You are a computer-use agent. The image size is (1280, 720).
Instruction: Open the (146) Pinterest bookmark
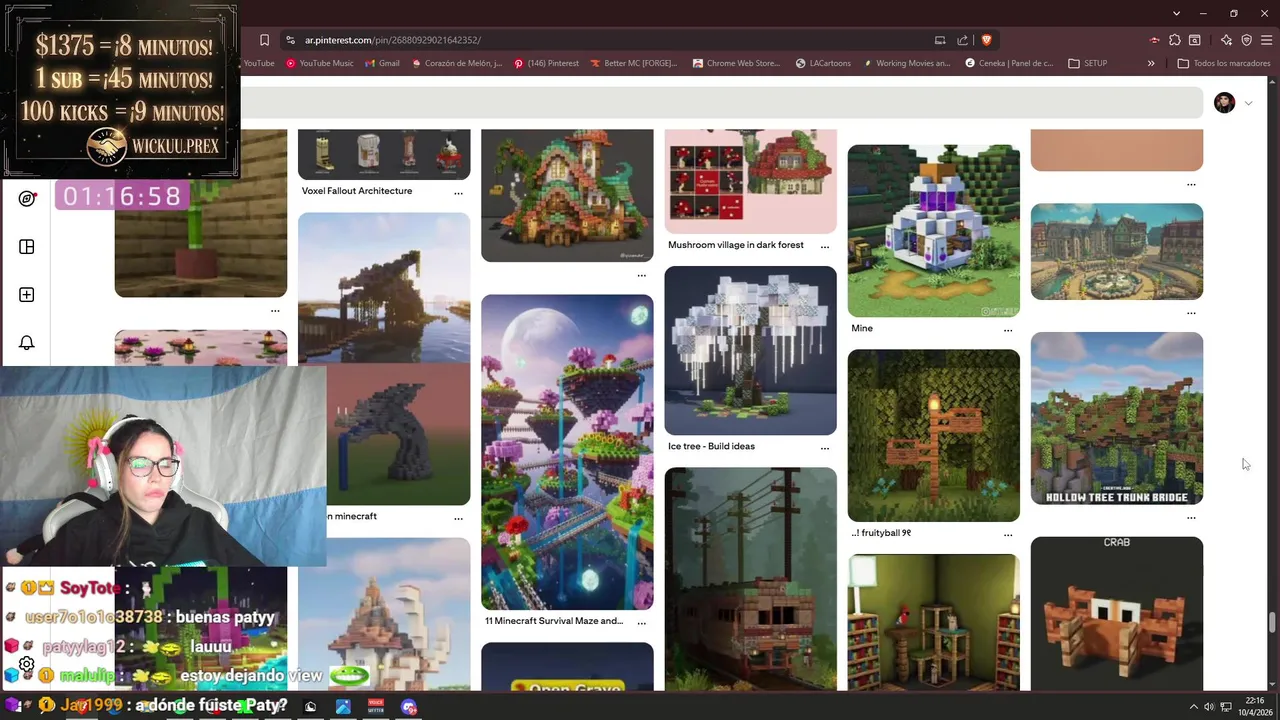[x=546, y=63]
